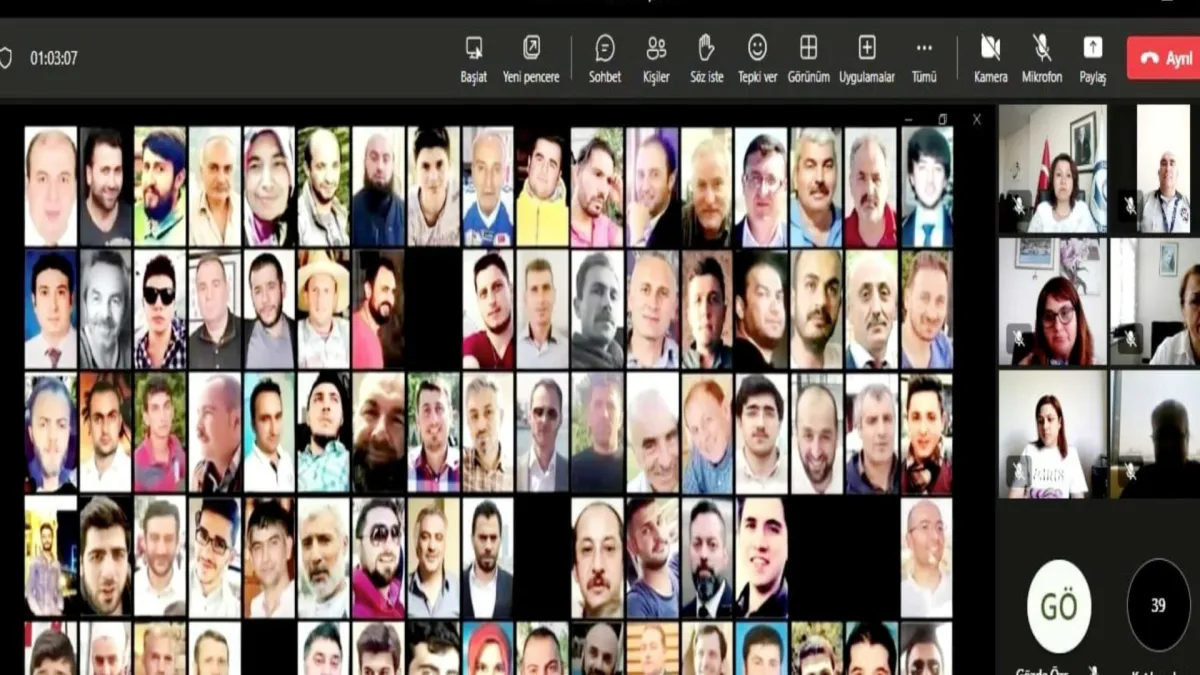This screenshot has height=675, width=1200.
Task: Unmute the Mikrofon
Action: [1041, 48]
